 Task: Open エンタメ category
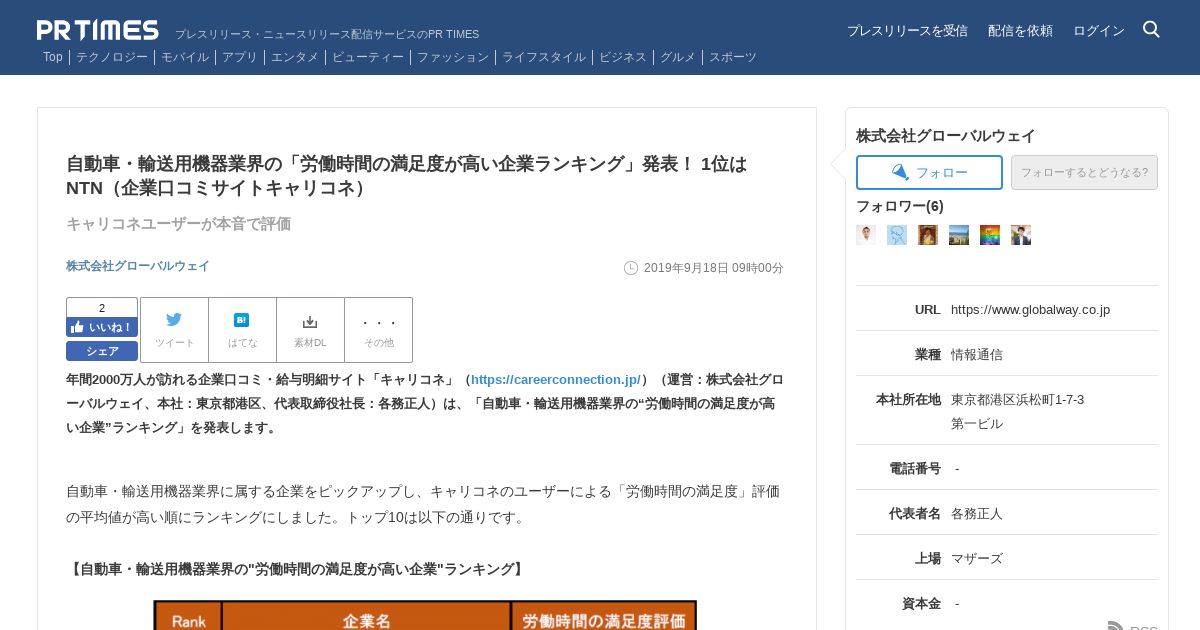[x=295, y=57]
